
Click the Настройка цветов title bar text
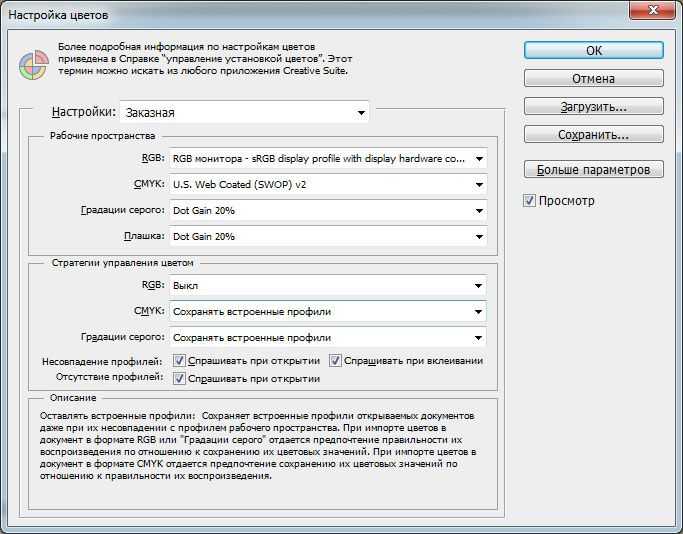click(58, 15)
